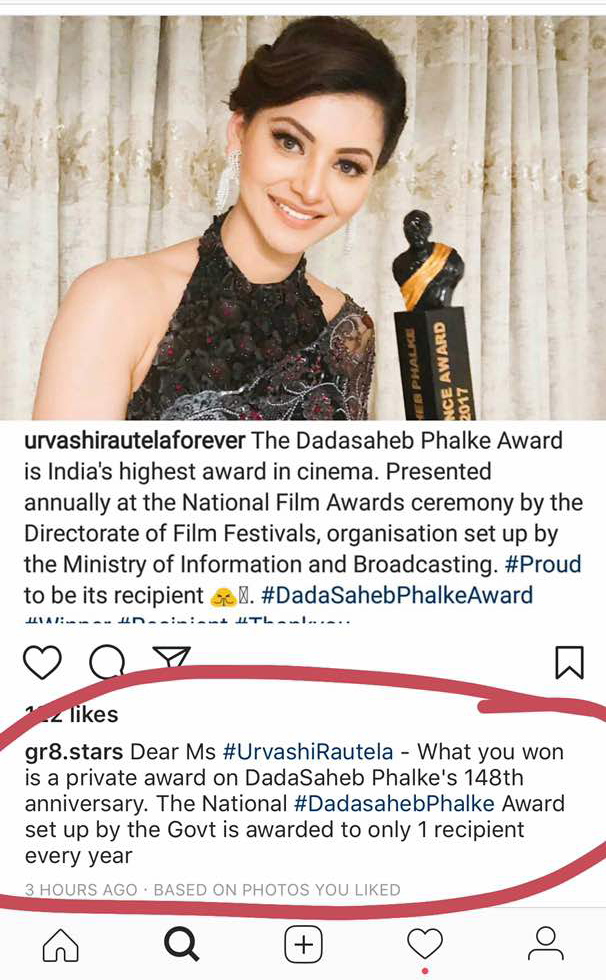Open the #DadaSahebPhalkeAward caption hashtag
The width and height of the screenshot is (606, 980).
(x=397, y=595)
